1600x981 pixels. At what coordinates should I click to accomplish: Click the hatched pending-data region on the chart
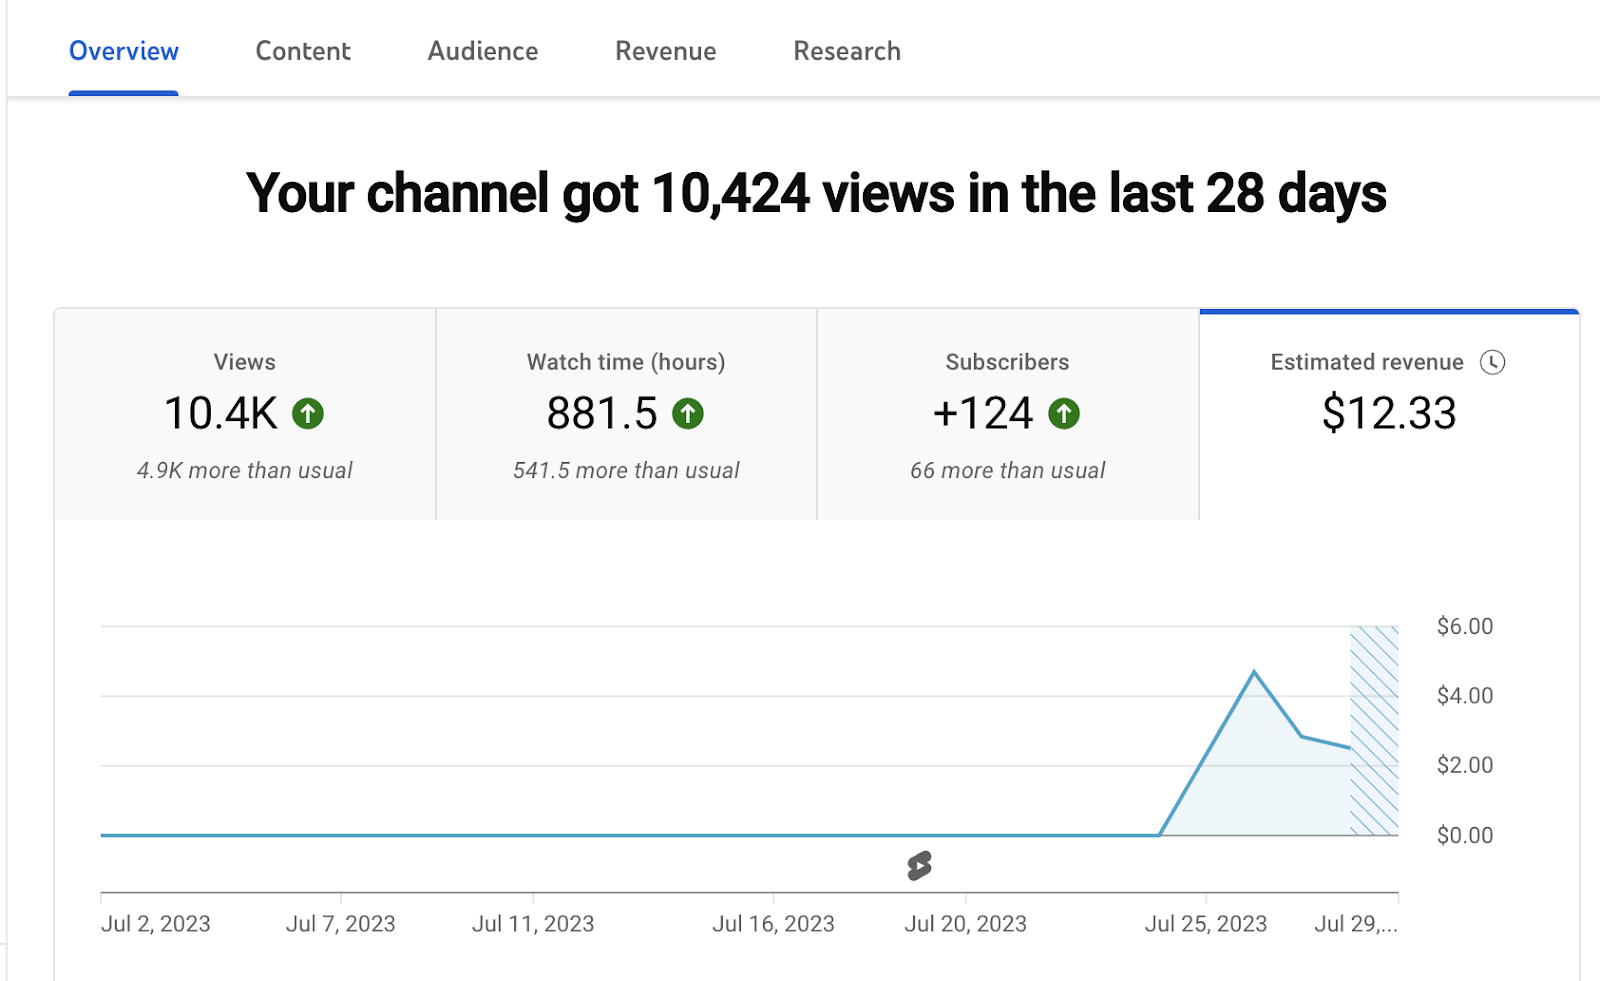(x=1374, y=730)
